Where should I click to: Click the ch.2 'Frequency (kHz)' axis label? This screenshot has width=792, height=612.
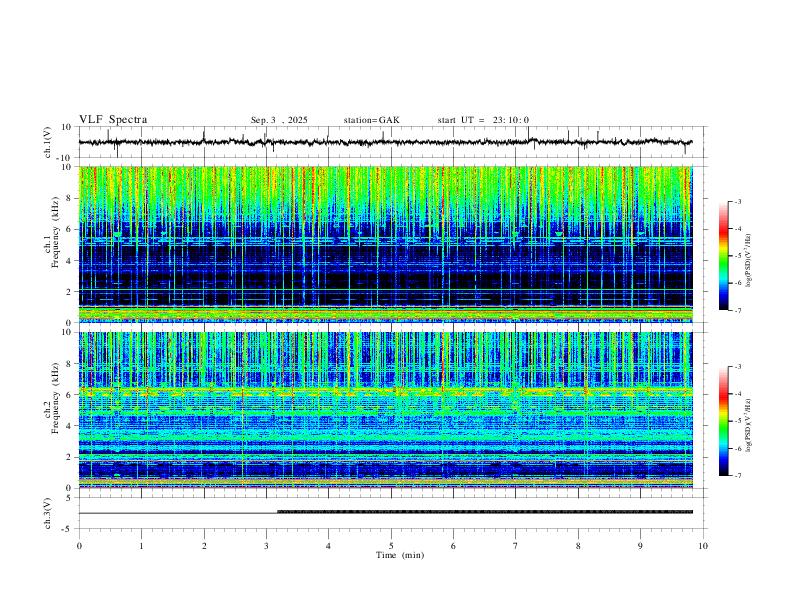55,398
